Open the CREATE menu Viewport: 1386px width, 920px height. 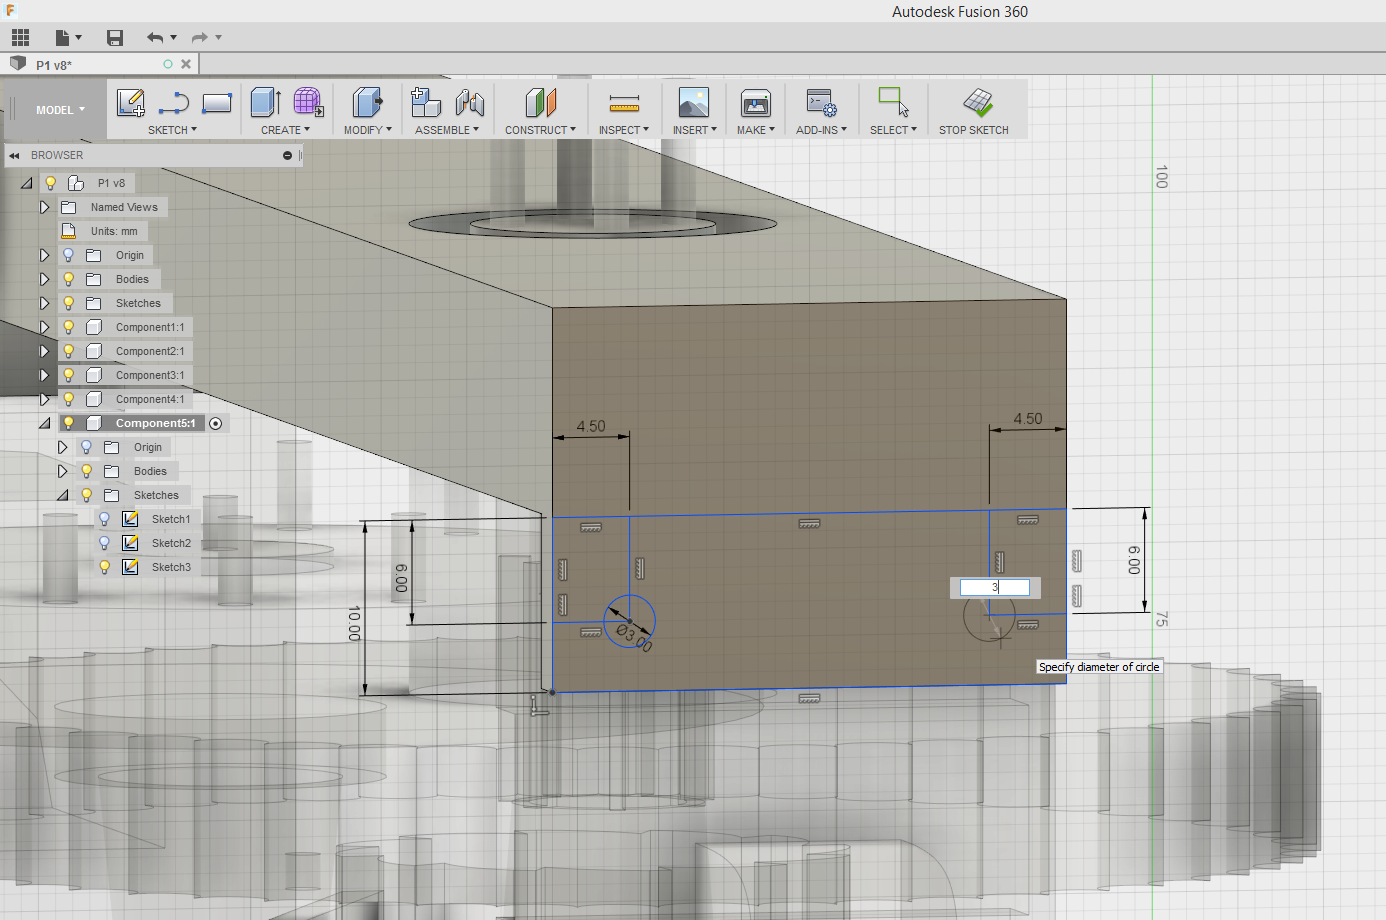pos(285,130)
